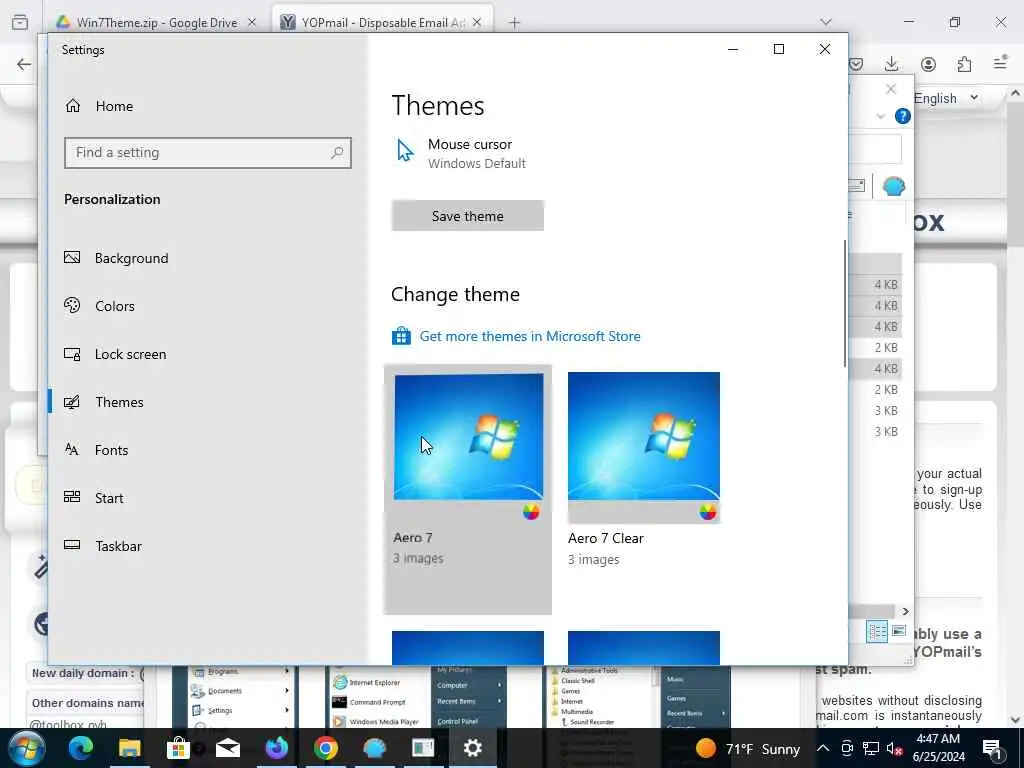Open the list all tabs dropdown
The width and height of the screenshot is (1024, 768).
825,22
